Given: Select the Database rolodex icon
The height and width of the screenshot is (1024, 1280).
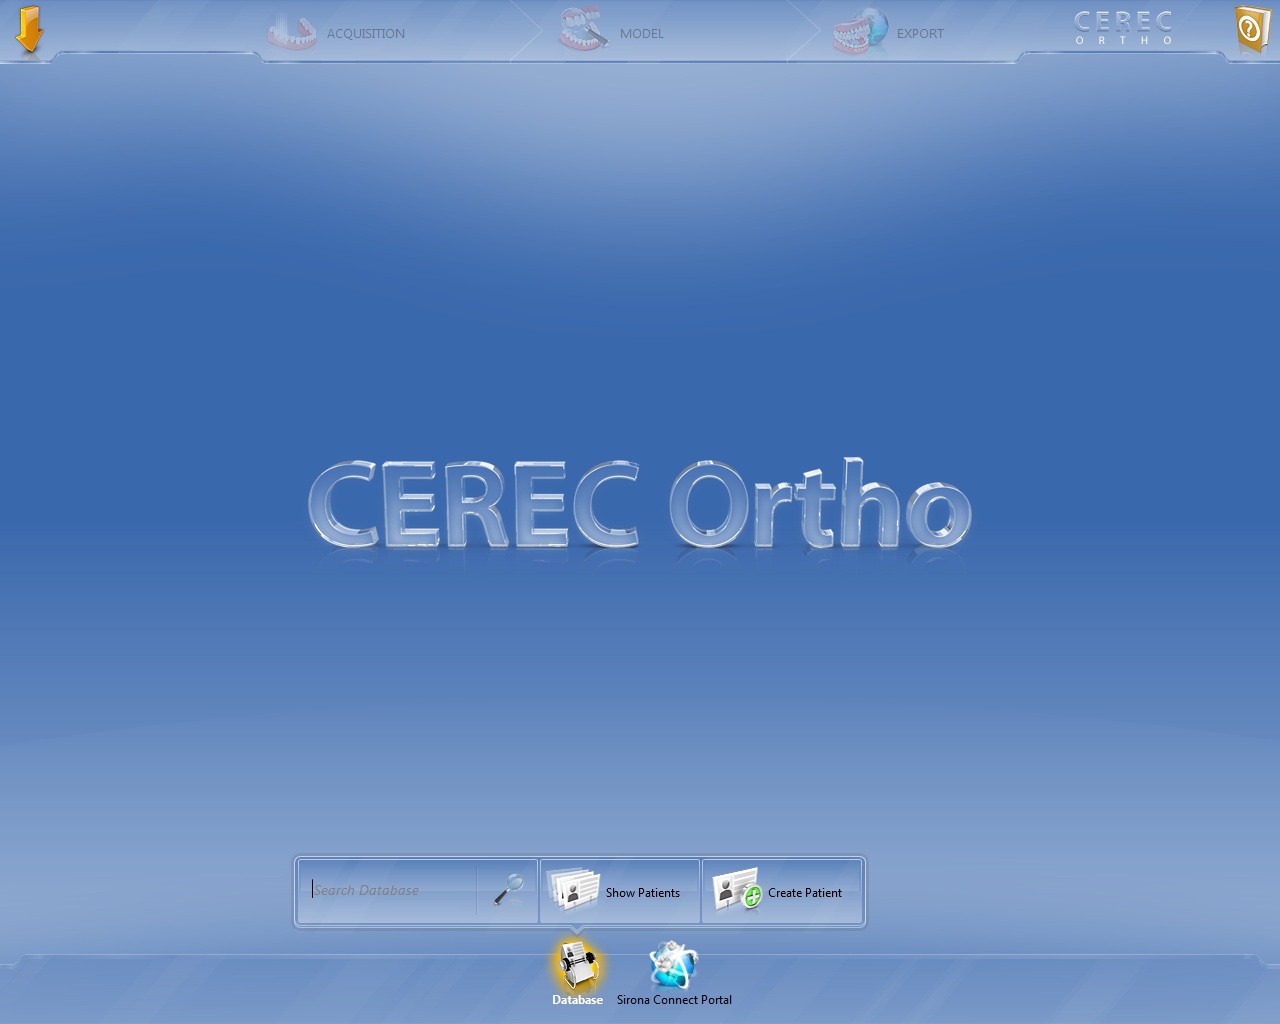Looking at the screenshot, I should coord(577,966).
